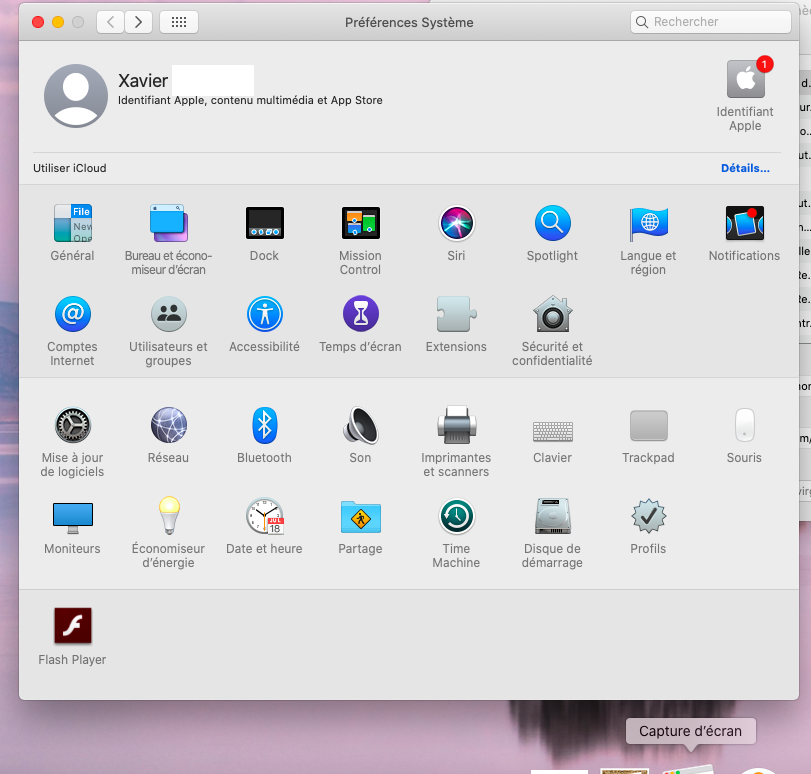Click the Xavier account name

(x=143, y=81)
